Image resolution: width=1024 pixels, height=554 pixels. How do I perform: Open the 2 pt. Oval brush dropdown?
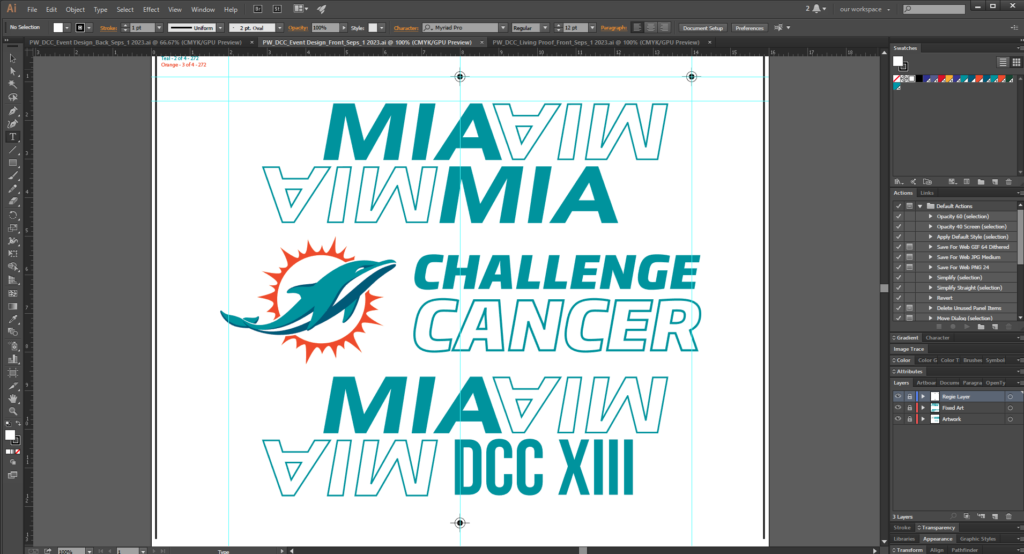pos(280,27)
